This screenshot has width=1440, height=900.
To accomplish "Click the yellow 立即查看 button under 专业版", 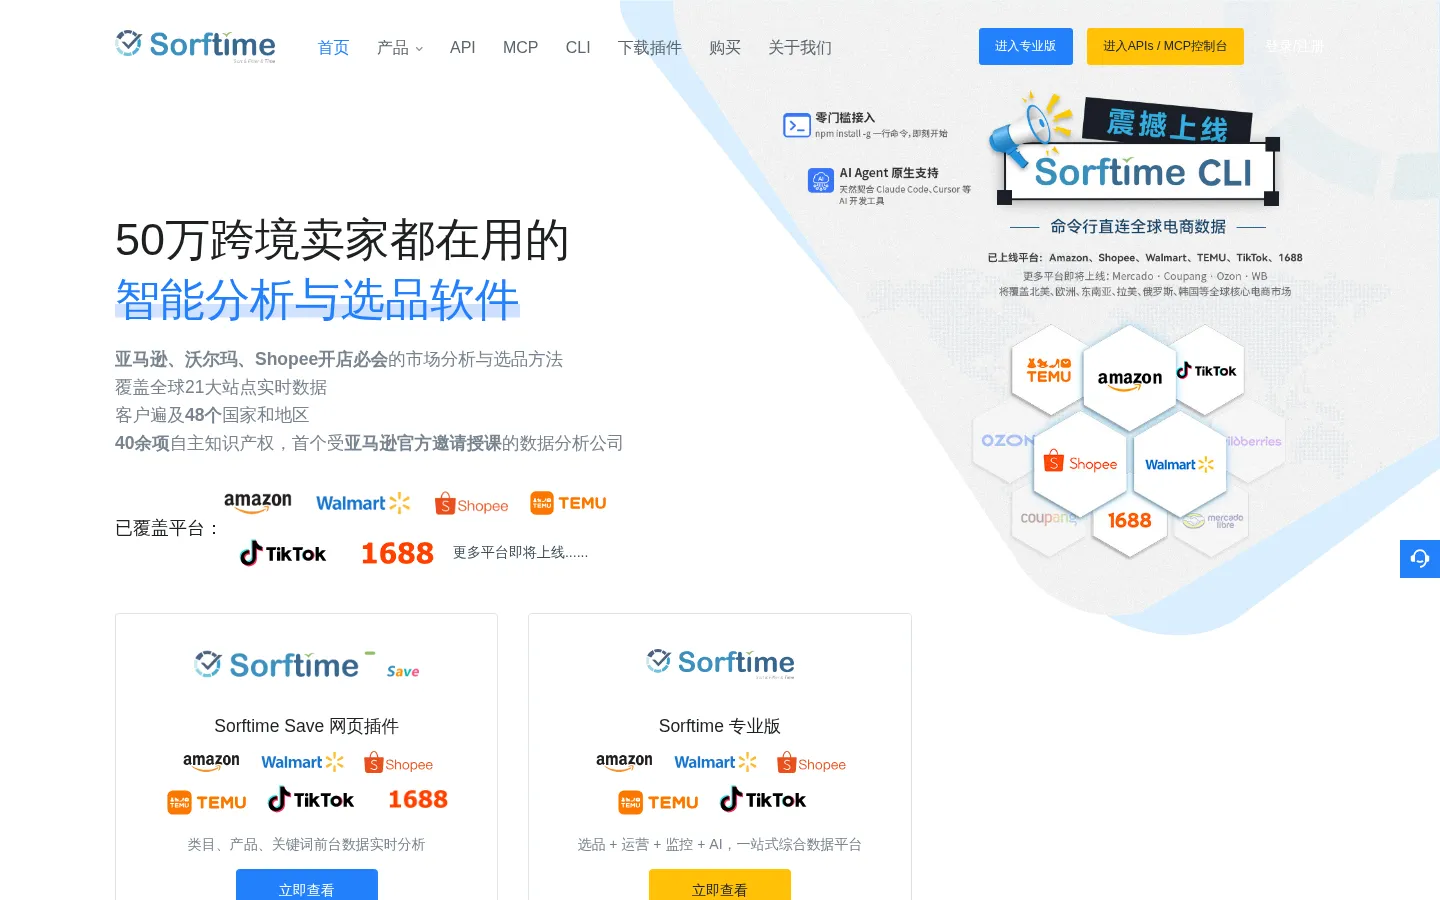I will point(720,885).
